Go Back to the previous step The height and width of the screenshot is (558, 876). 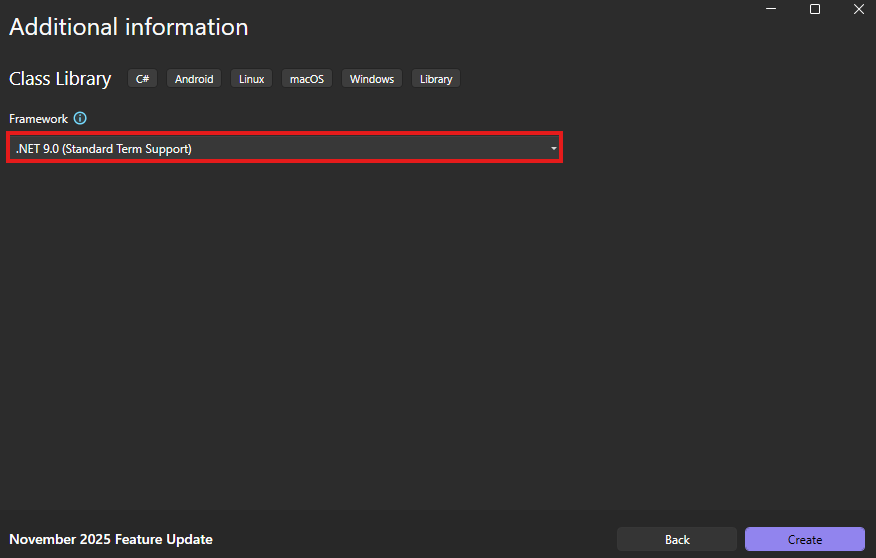click(x=677, y=539)
